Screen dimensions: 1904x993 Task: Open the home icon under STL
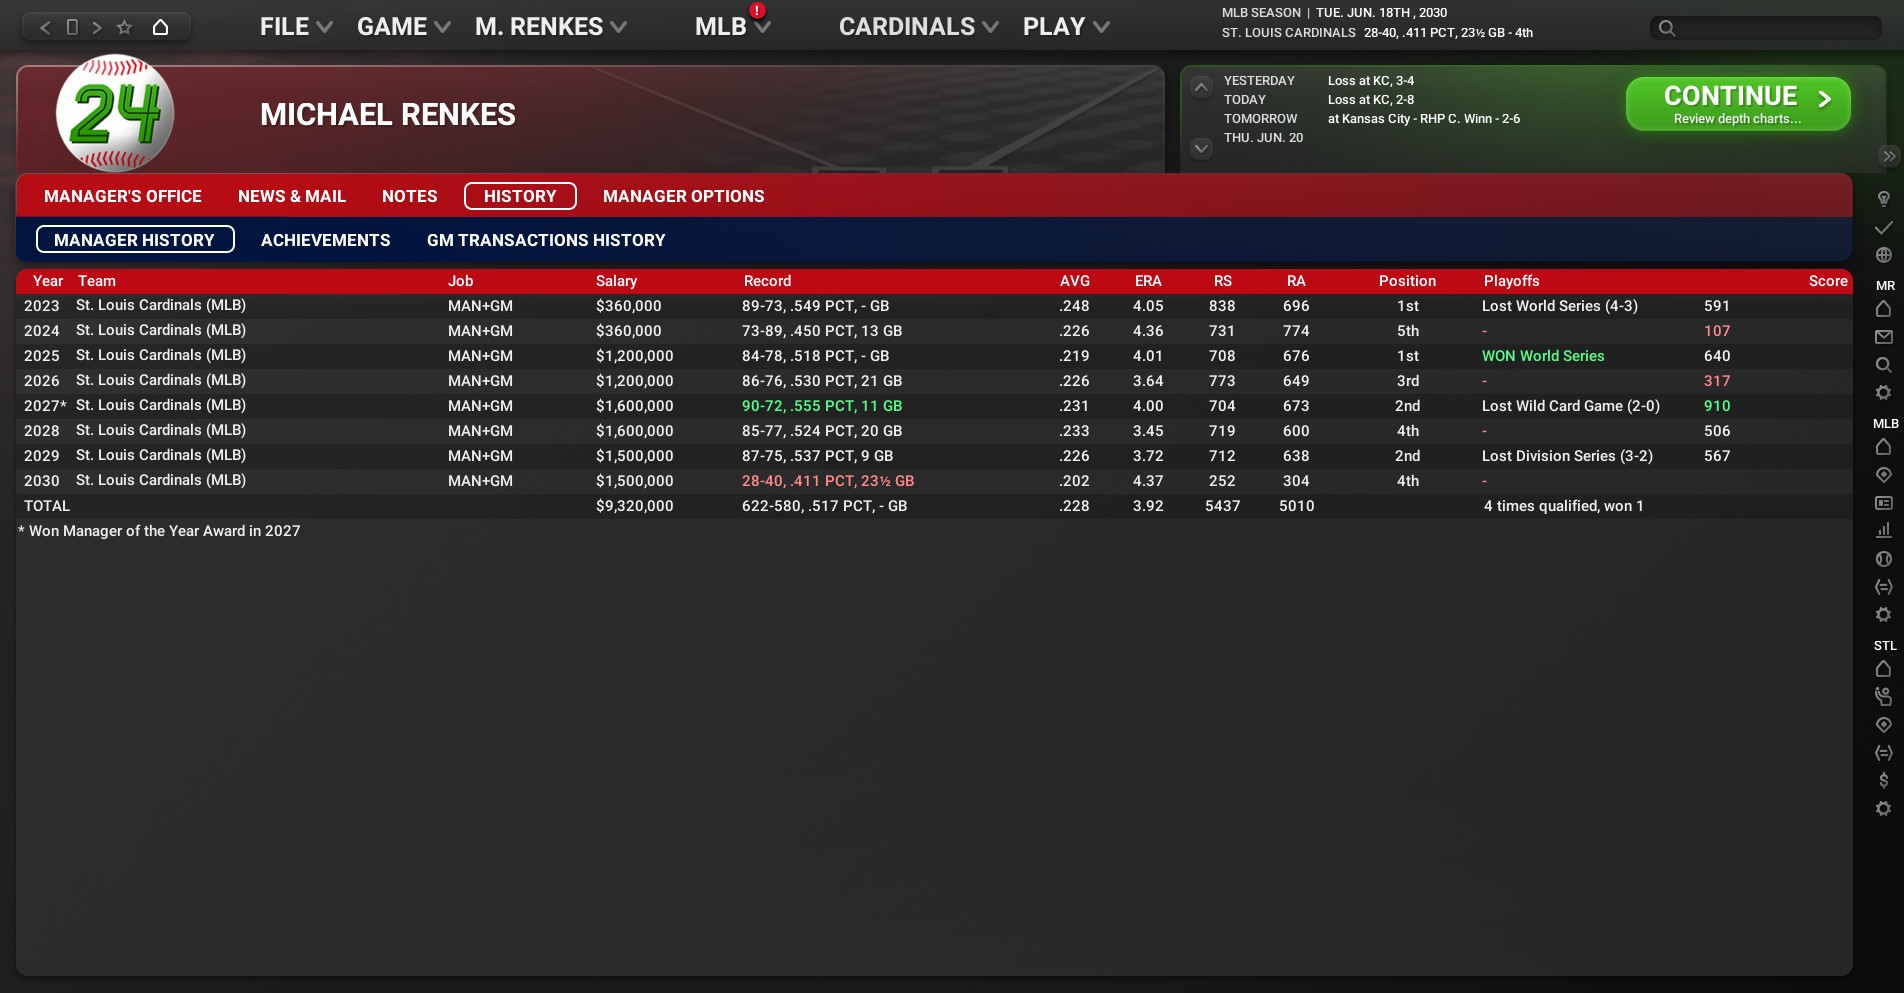[x=1884, y=669]
